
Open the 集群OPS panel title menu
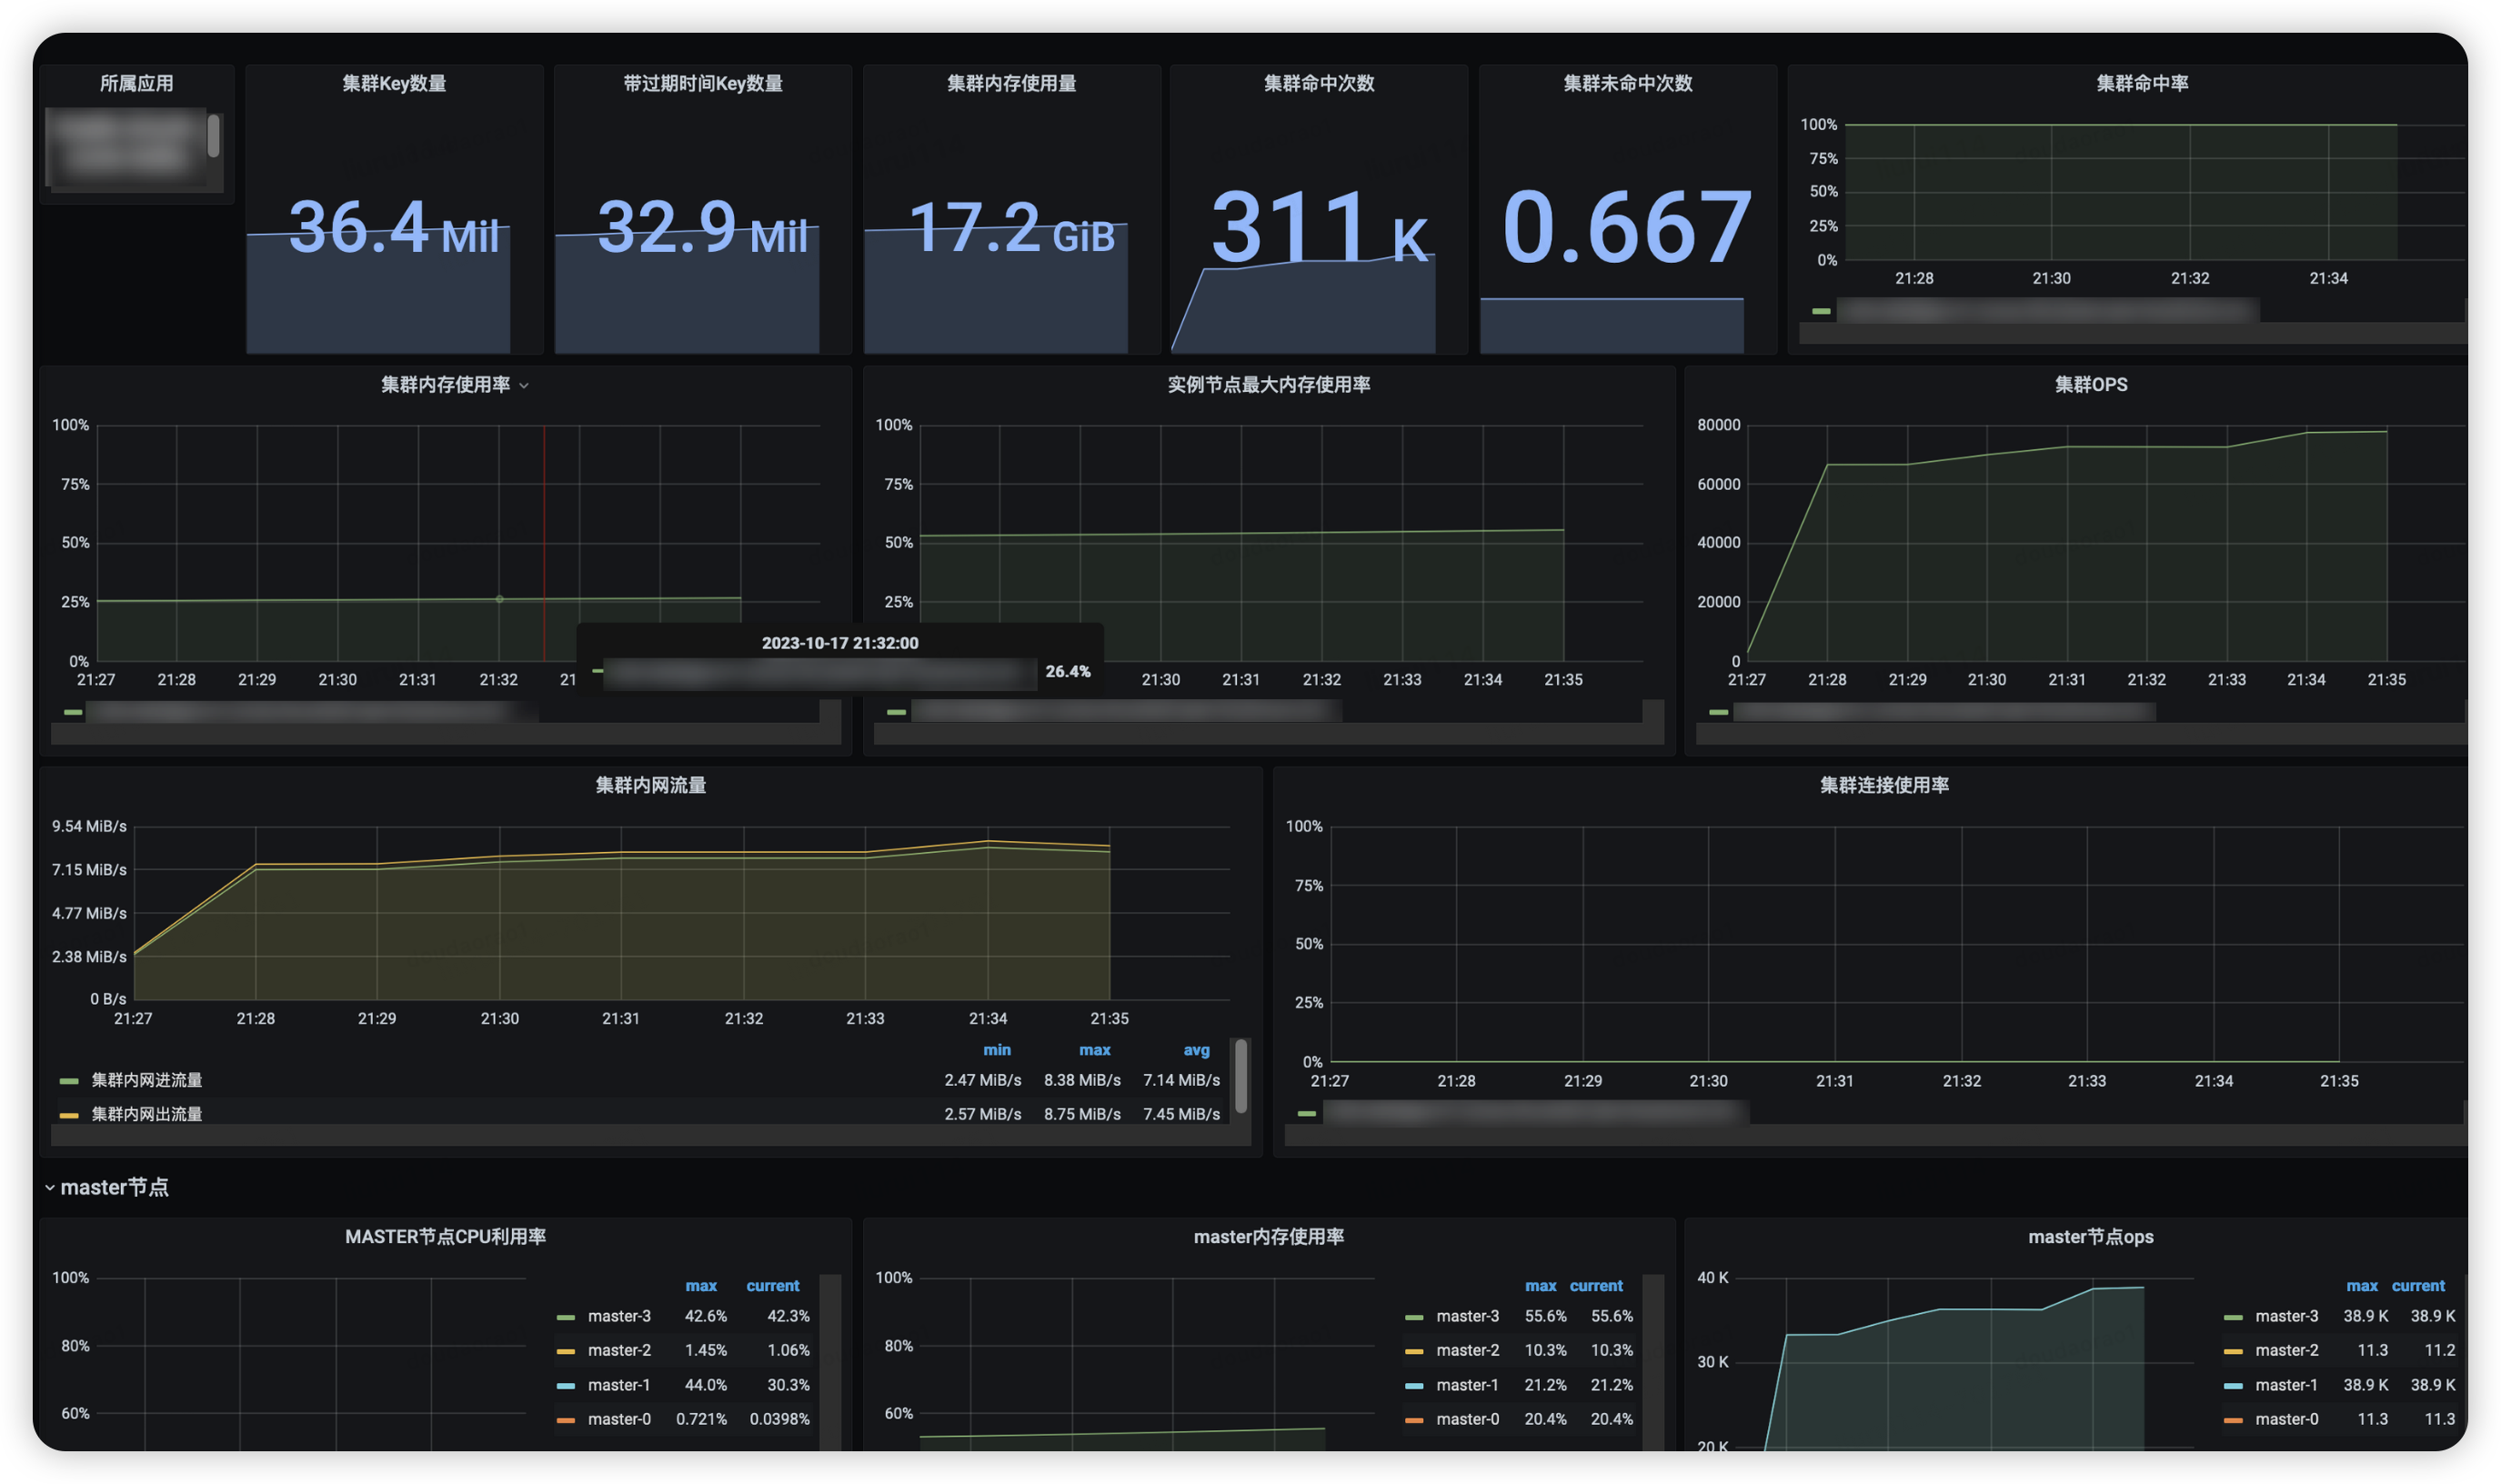coord(2090,385)
